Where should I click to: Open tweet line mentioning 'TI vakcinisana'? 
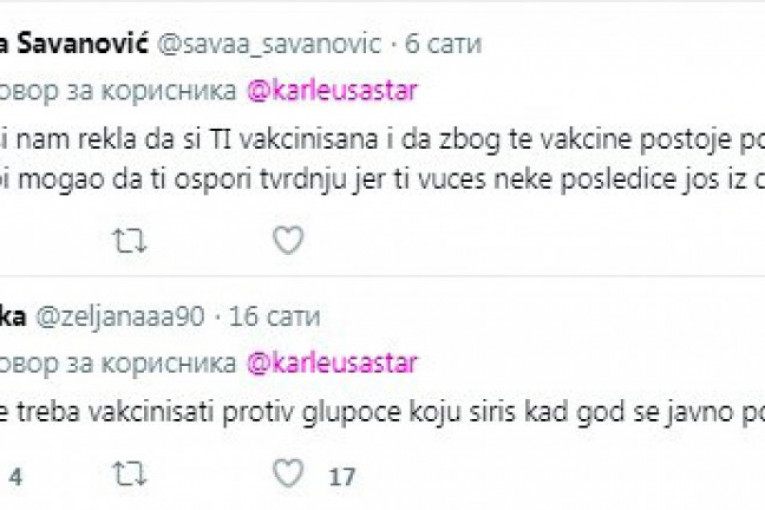[382, 139]
